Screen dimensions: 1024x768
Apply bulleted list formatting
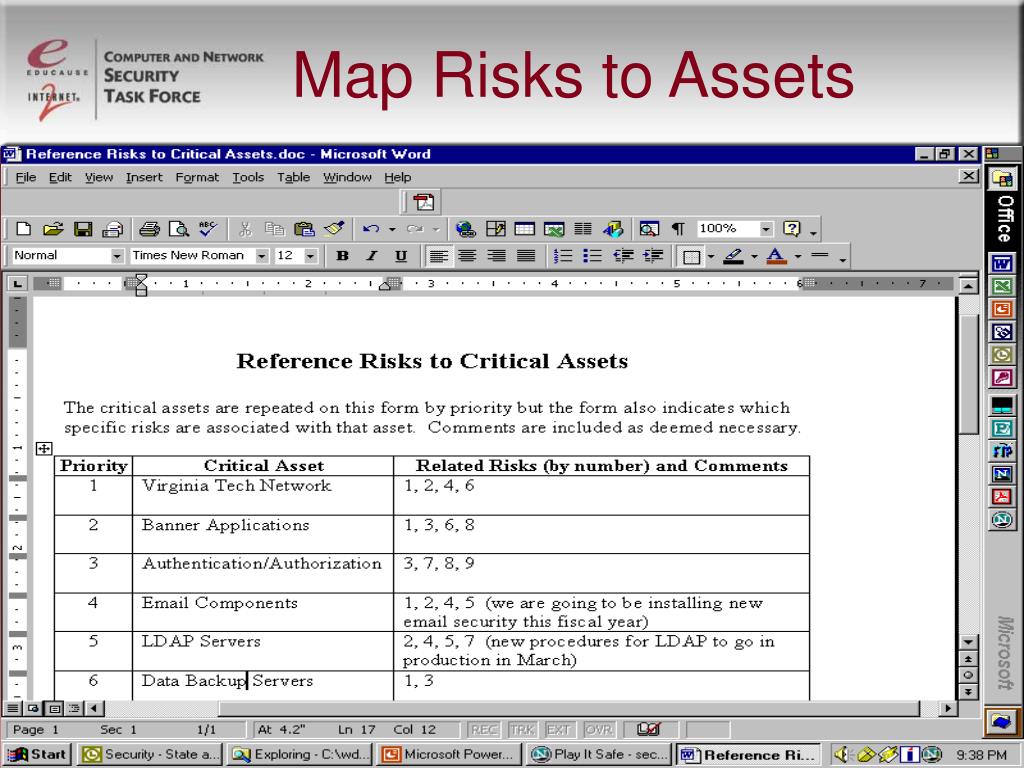592,256
